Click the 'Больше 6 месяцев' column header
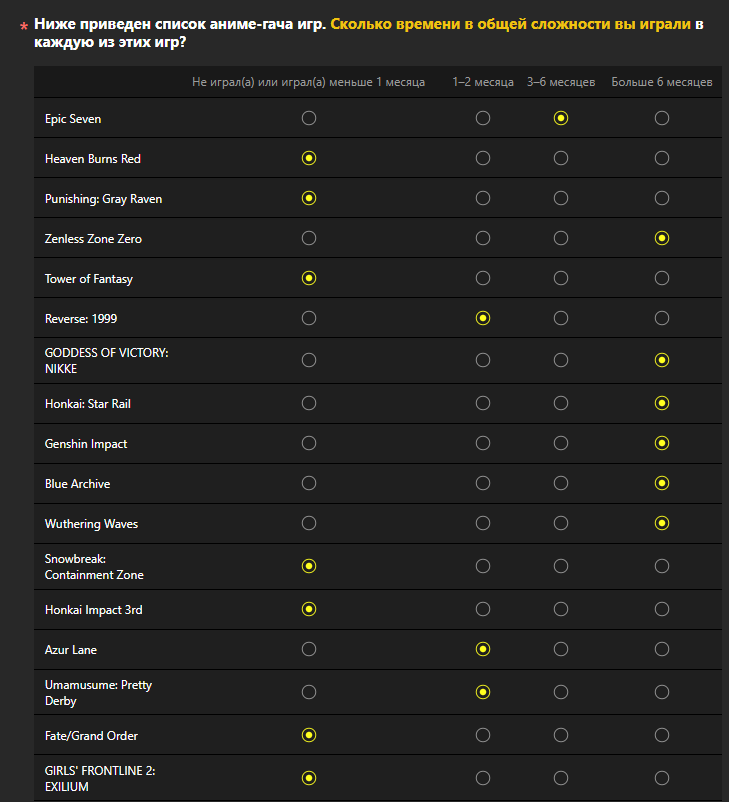 [661, 82]
